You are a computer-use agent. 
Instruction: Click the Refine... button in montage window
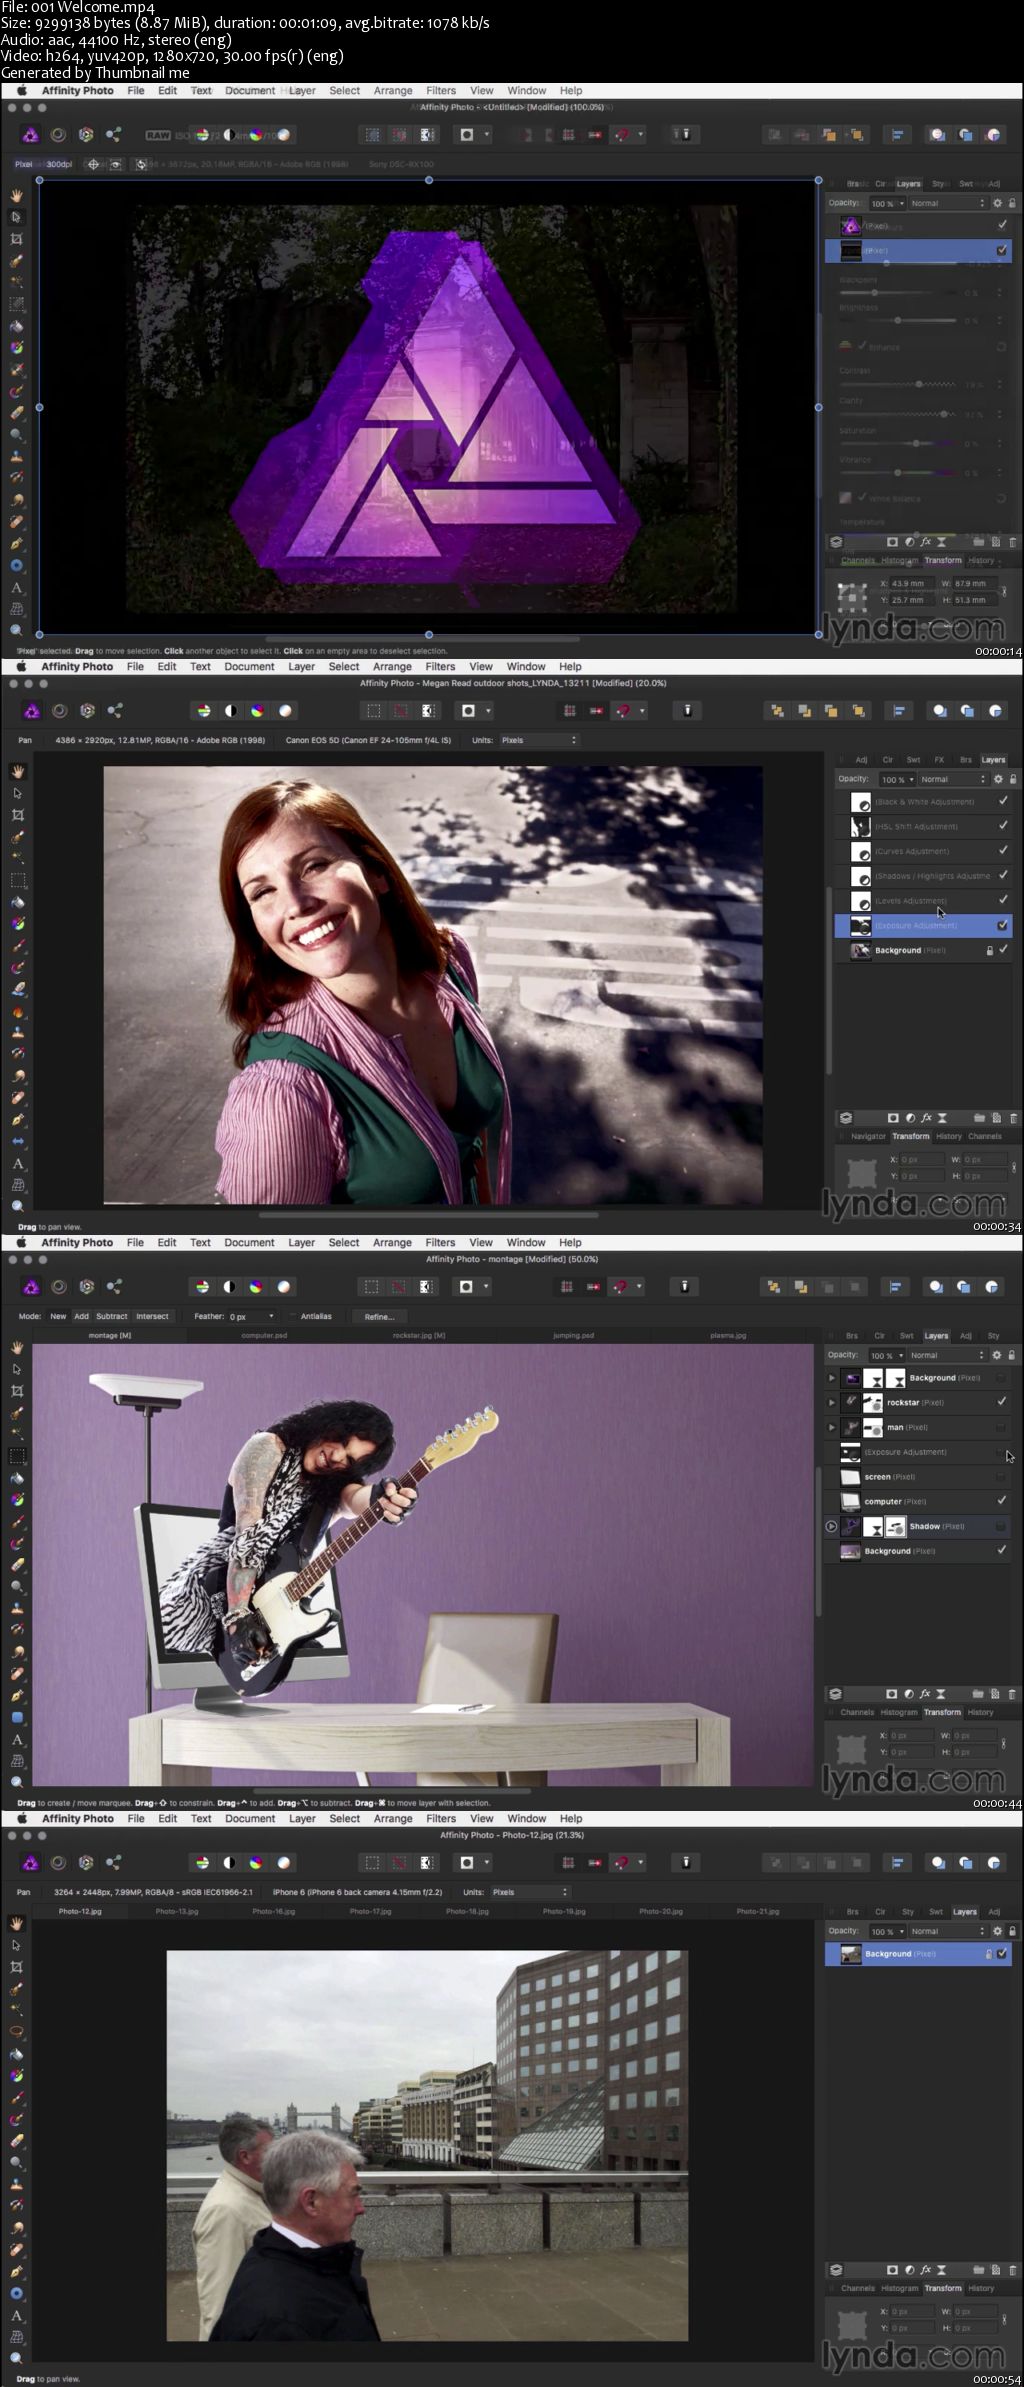[x=379, y=1316]
